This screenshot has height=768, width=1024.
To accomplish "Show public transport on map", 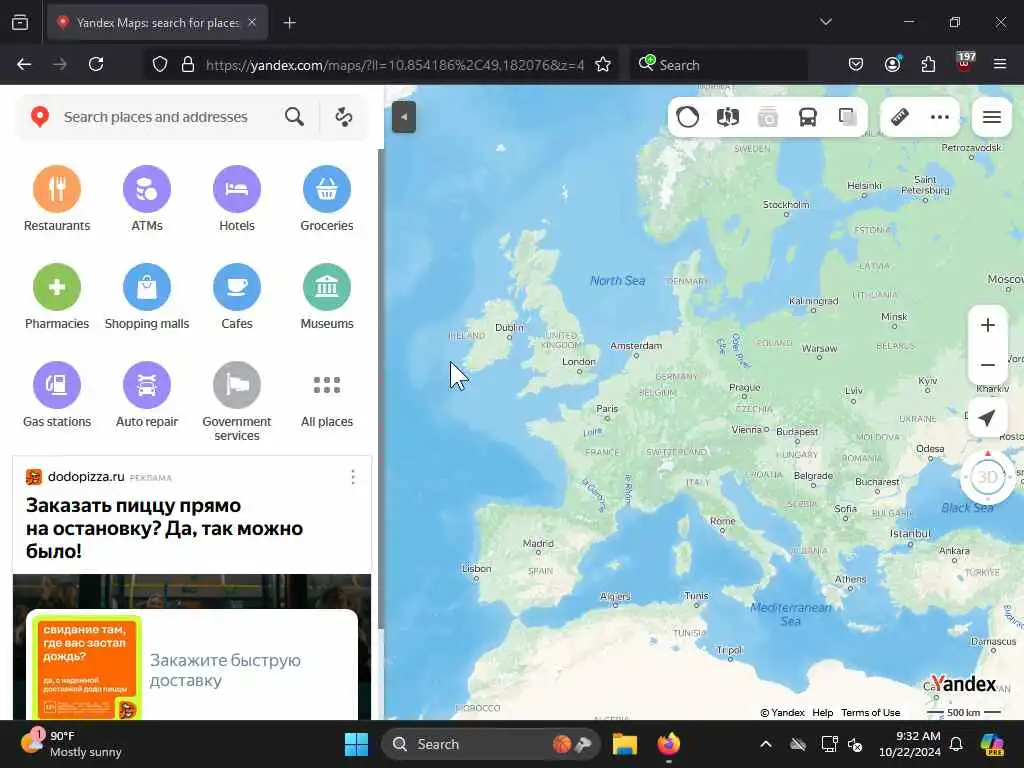I will click(x=808, y=118).
